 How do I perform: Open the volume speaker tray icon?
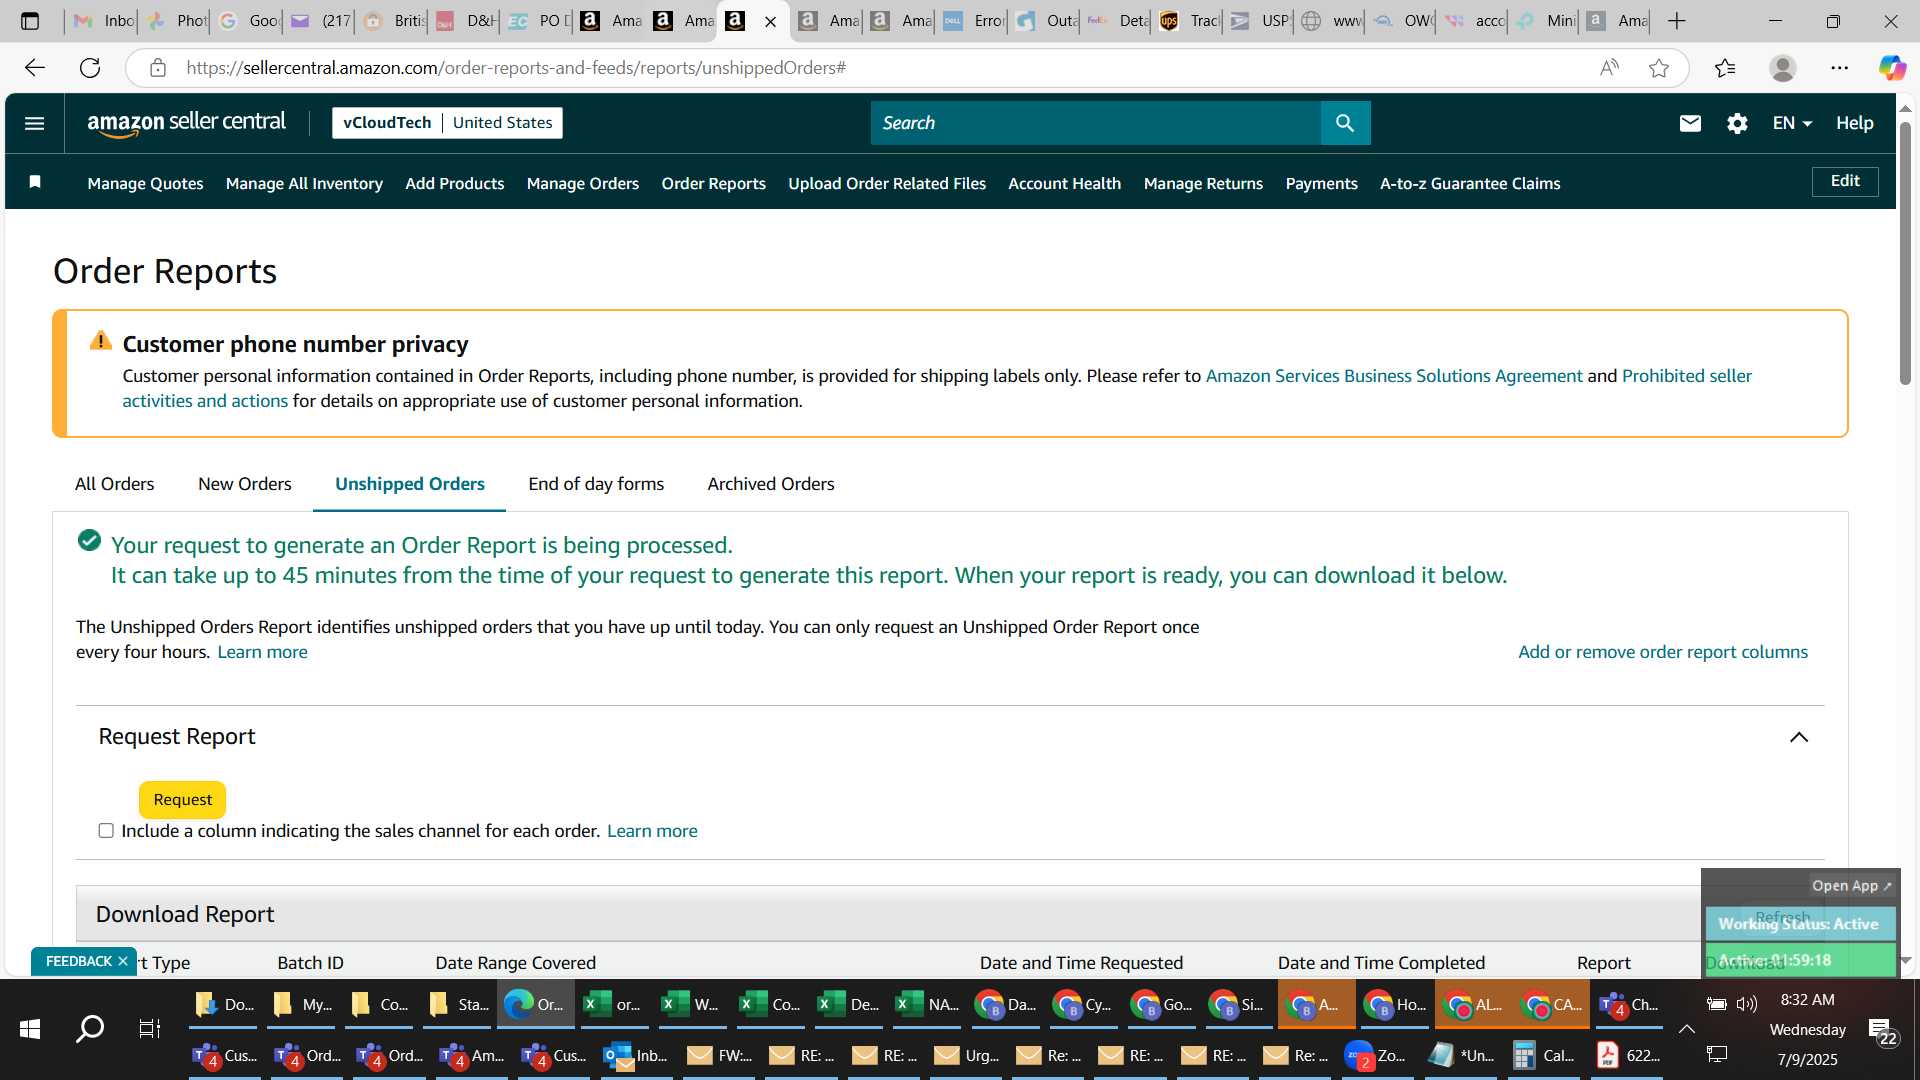coord(1746,1003)
